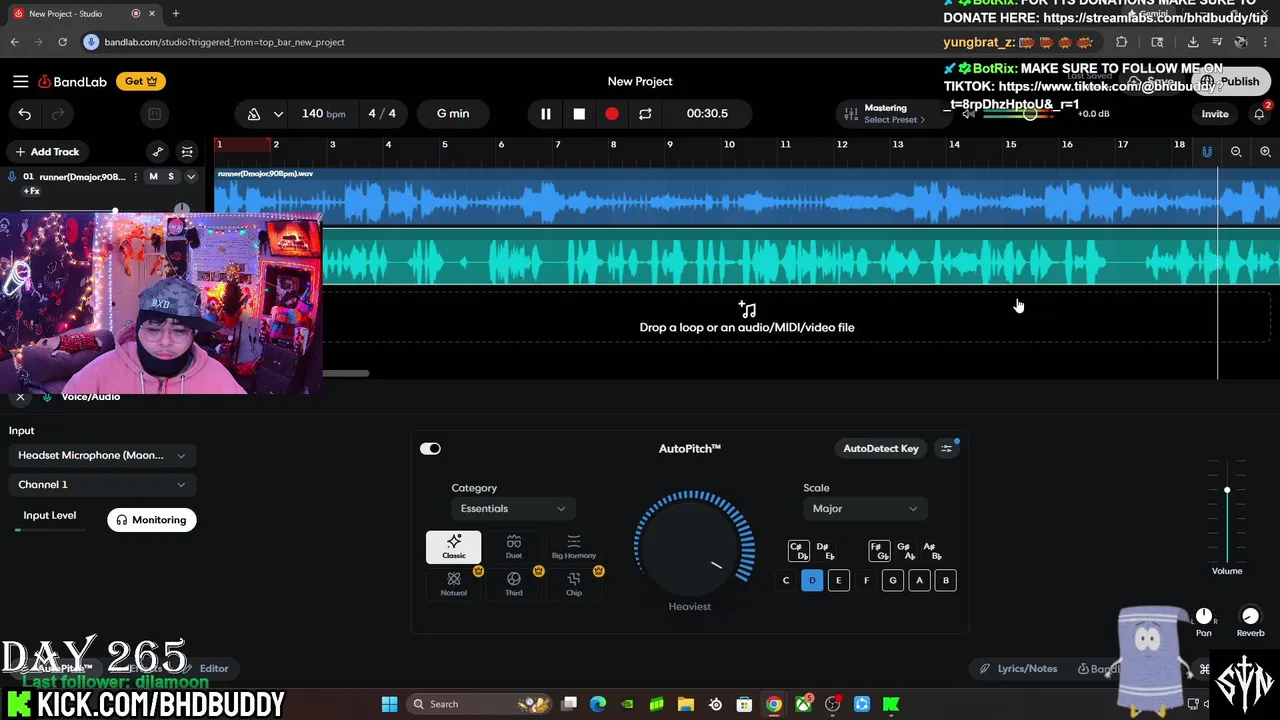
Task: Toggle the F#/Gb note in scale
Action: 880,551
